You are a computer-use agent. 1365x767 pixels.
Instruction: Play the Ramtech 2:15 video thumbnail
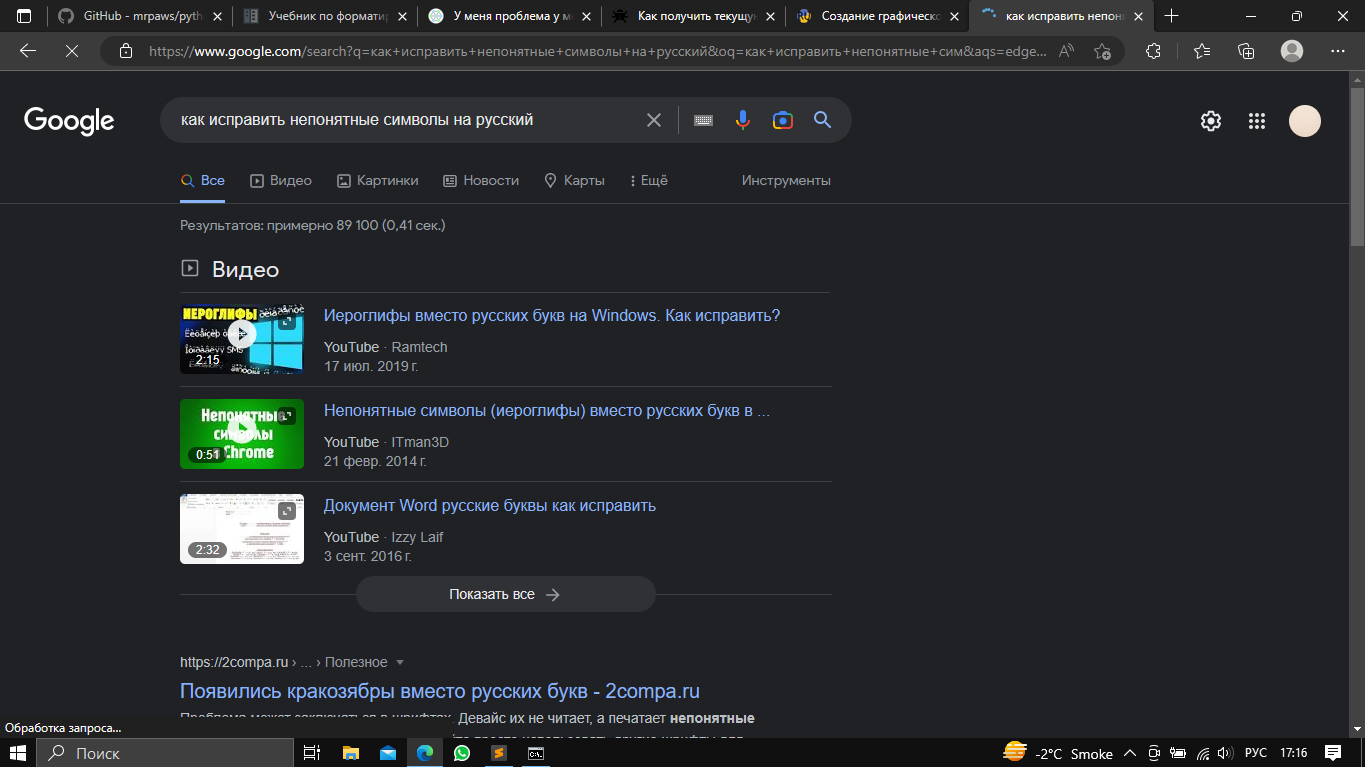click(242, 339)
